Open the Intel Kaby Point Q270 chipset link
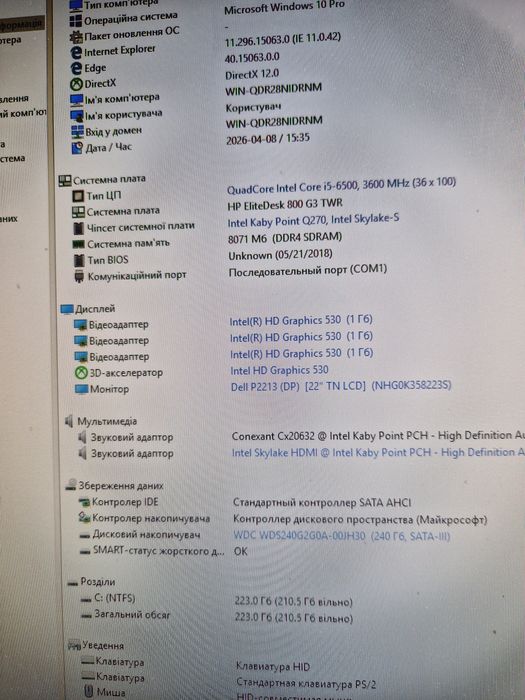The image size is (525, 700). (313, 221)
